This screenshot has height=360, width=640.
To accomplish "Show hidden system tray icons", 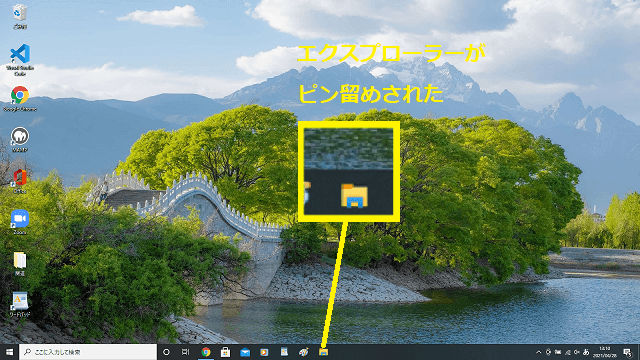I will pos(538,352).
